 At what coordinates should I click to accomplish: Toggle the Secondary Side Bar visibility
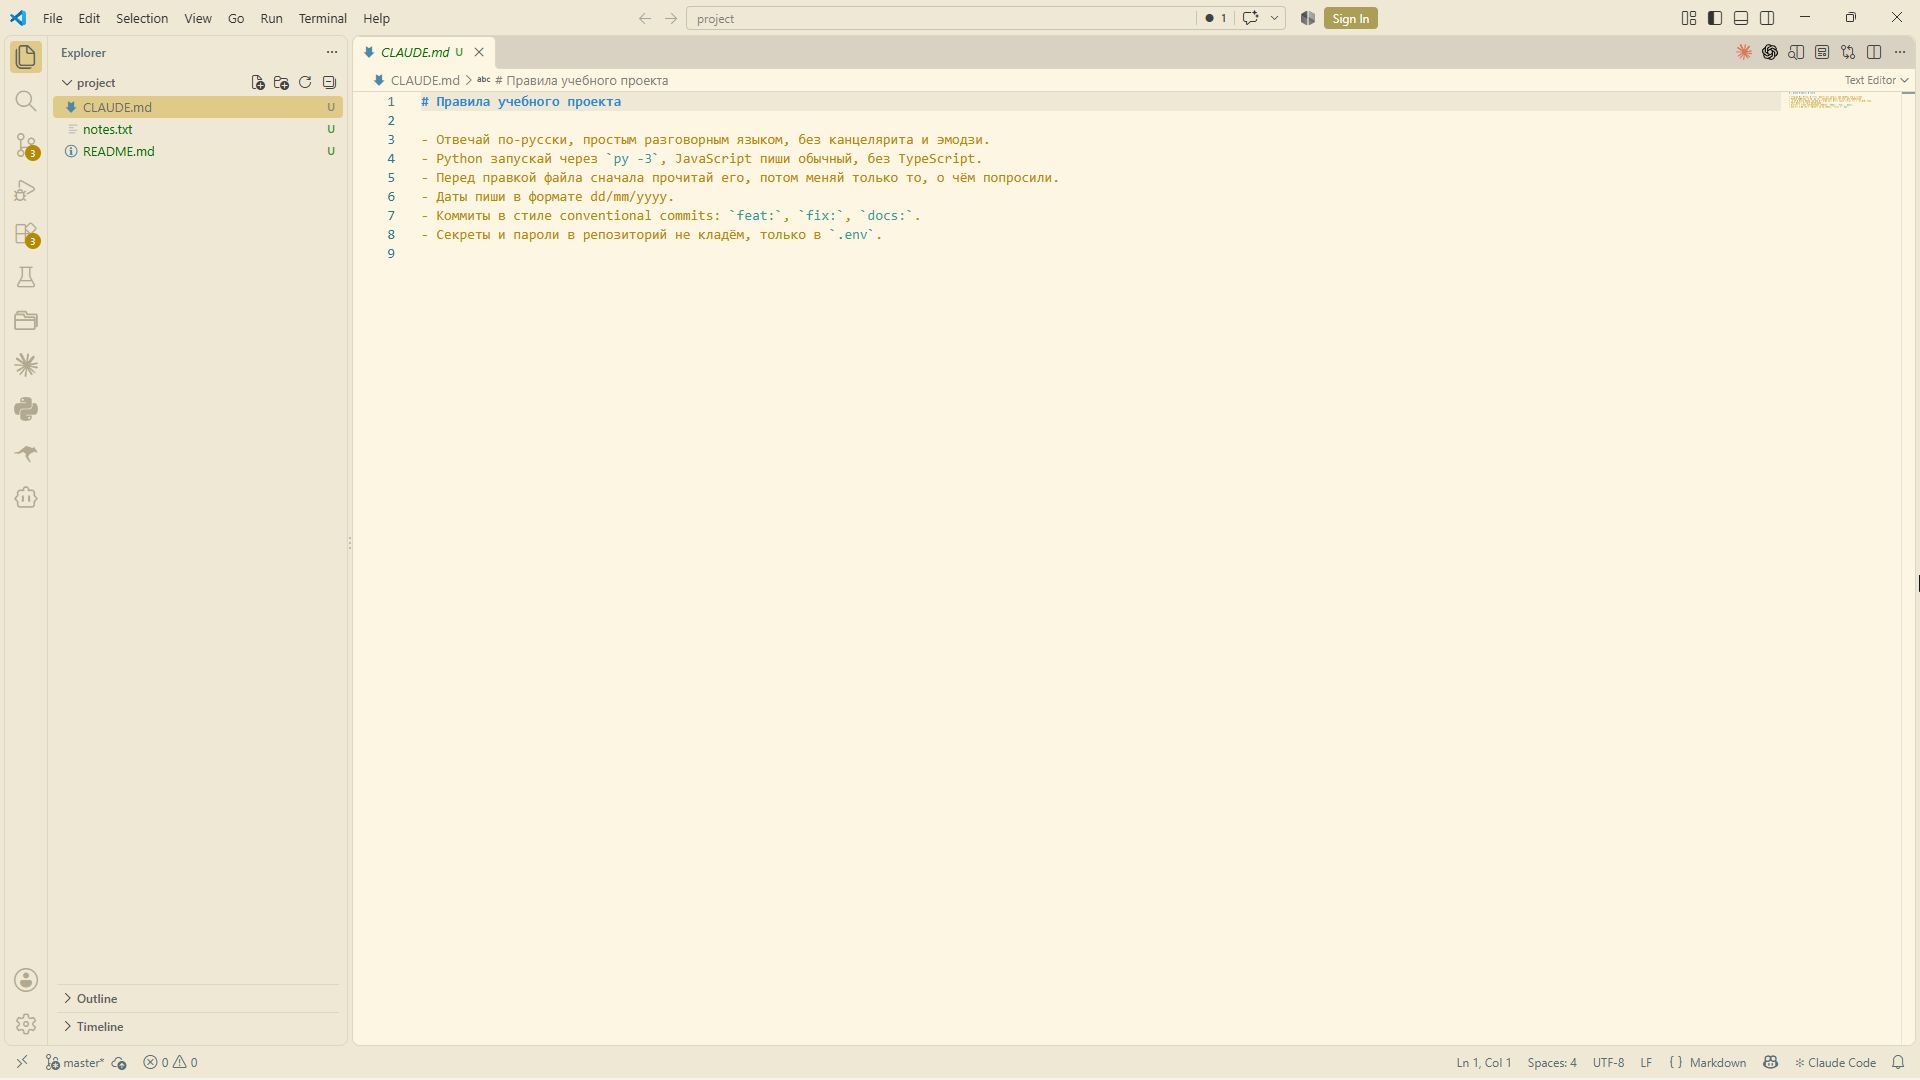[x=1767, y=18]
